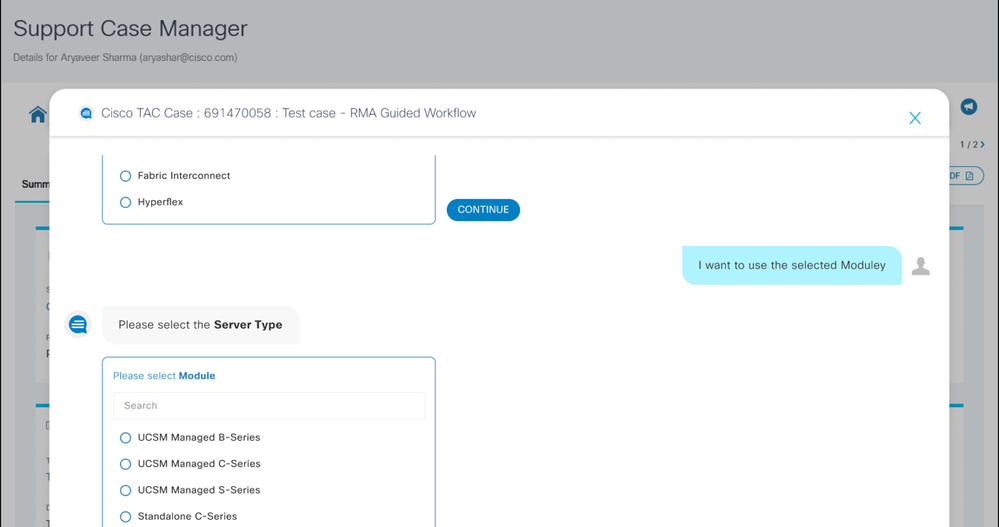999x527 pixels.
Task: Click the CONTINUE button
Action: point(483,210)
